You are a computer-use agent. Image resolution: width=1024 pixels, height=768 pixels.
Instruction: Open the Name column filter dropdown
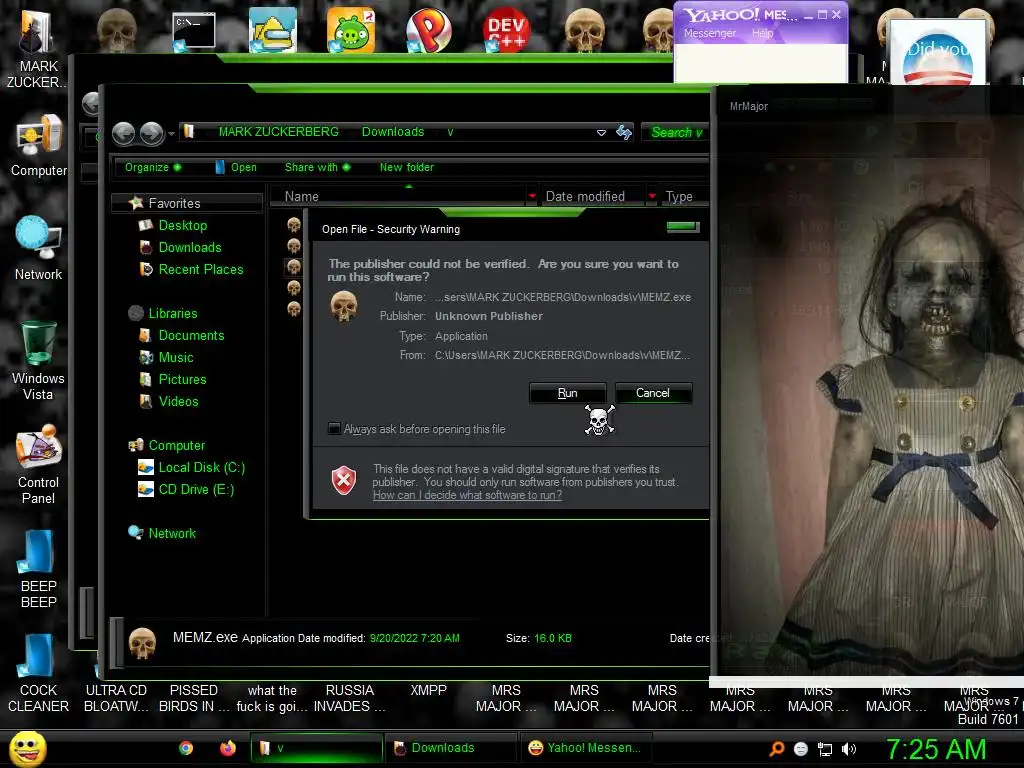pyautogui.click(x=532, y=196)
